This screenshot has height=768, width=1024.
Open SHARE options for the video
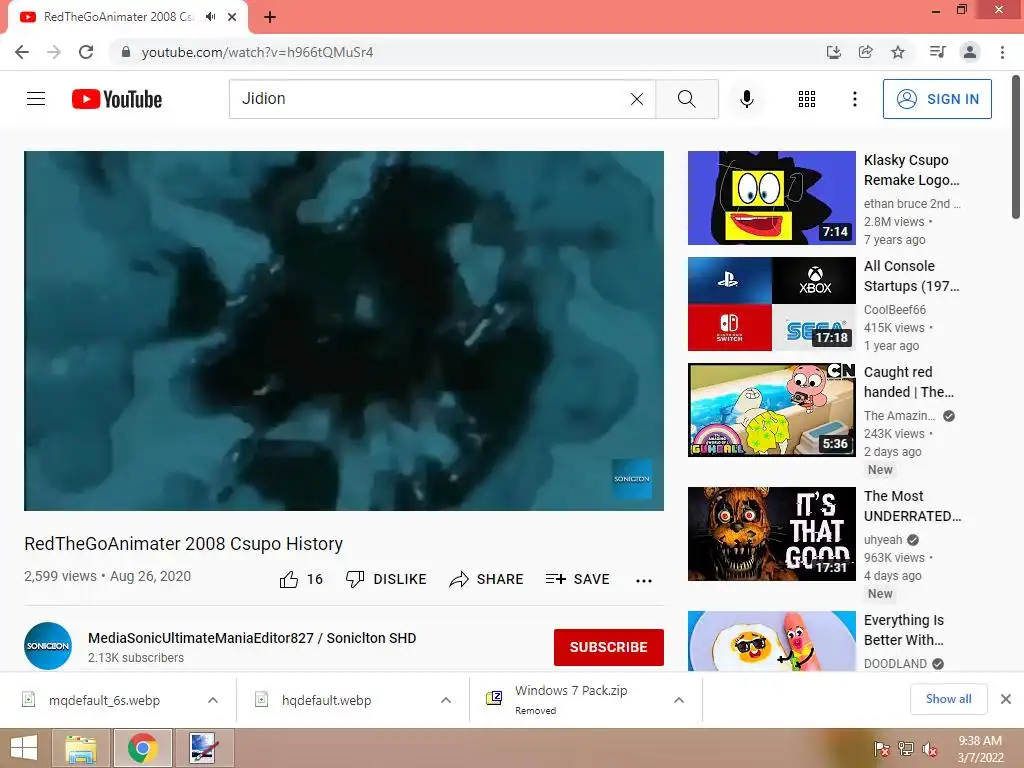(486, 579)
